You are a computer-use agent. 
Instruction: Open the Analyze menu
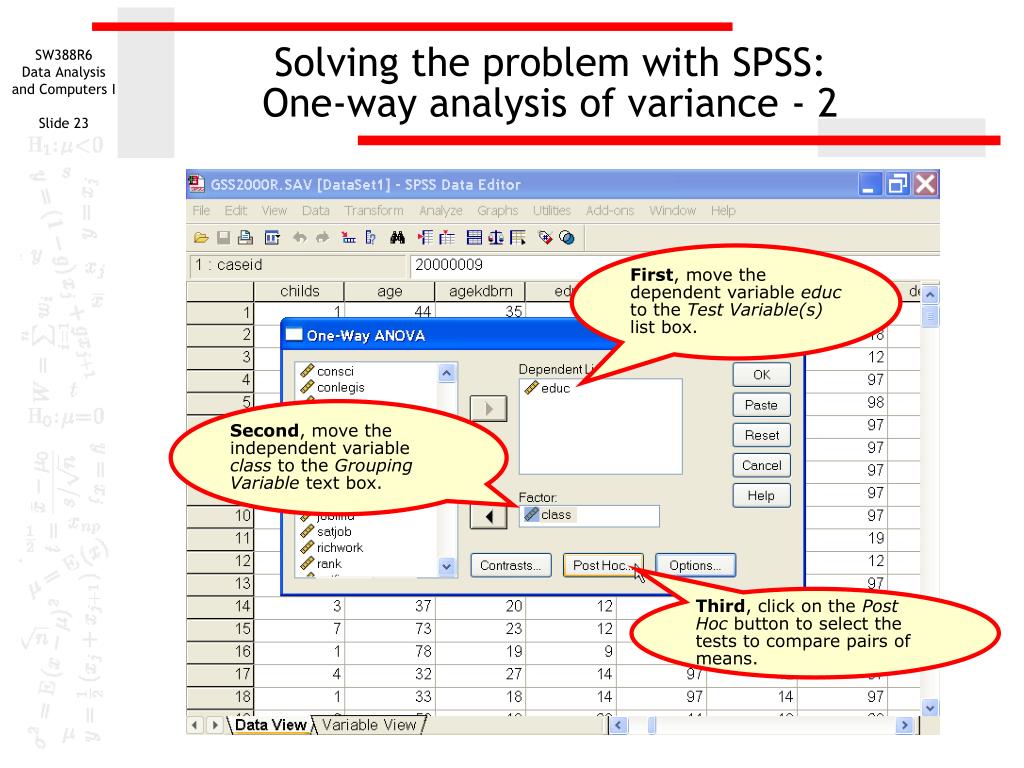point(441,210)
